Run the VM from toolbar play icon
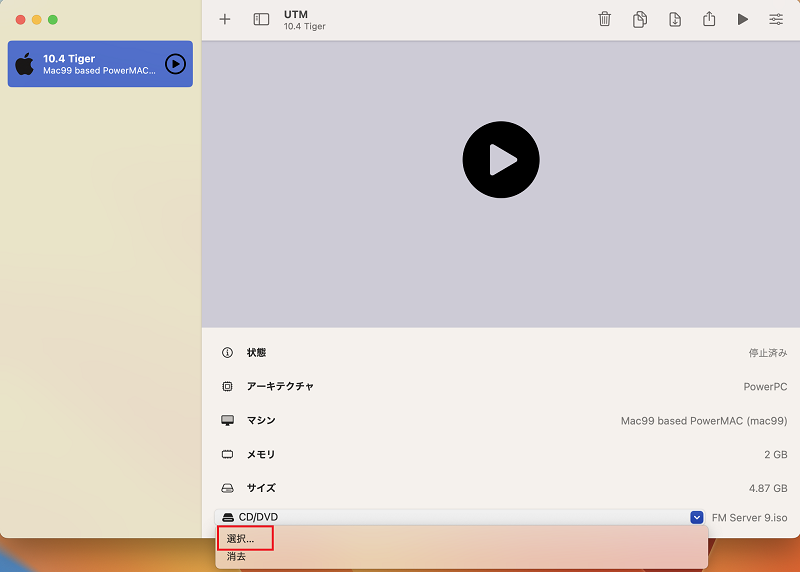The height and width of the screenshot is (572, 800). pyautogui.click(x=743, y=19)
